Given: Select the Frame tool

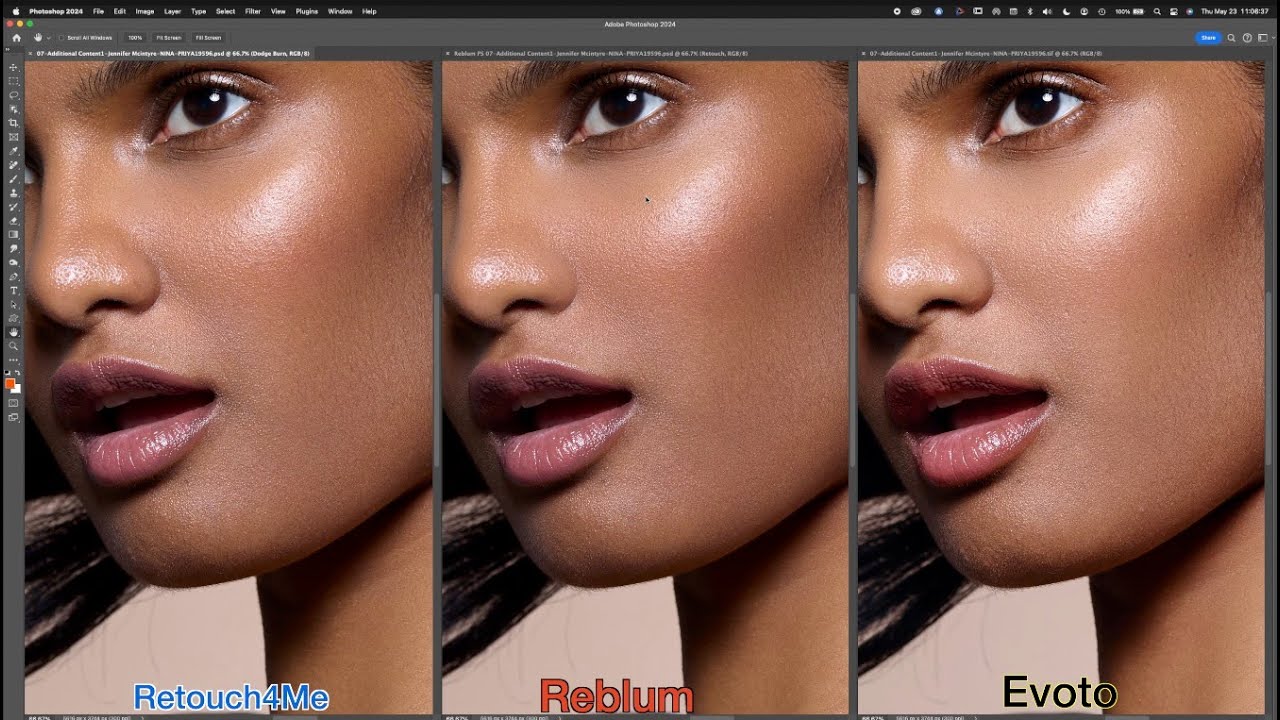Looking at the screenshot, I should coord(13,137).
